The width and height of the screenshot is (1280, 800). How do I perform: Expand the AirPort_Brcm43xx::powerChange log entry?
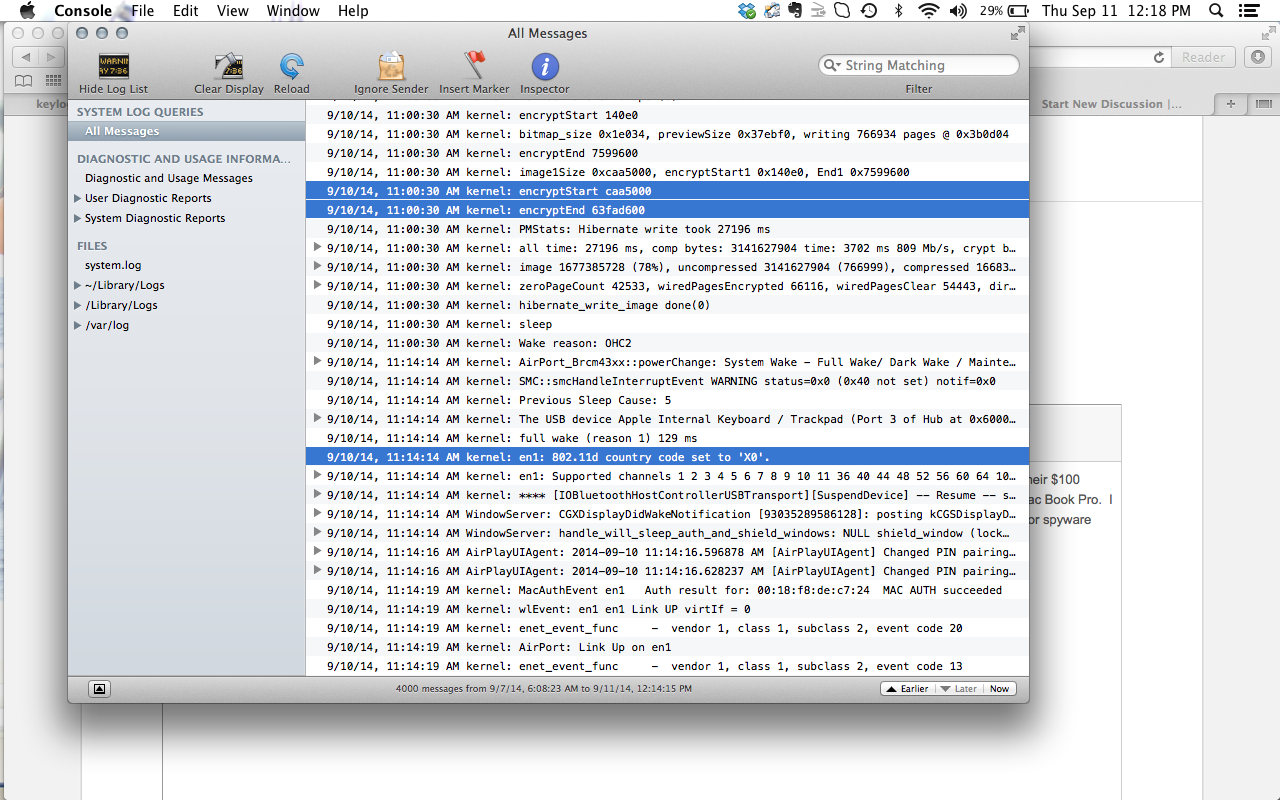pyautogui.click(x=318, y=361)
